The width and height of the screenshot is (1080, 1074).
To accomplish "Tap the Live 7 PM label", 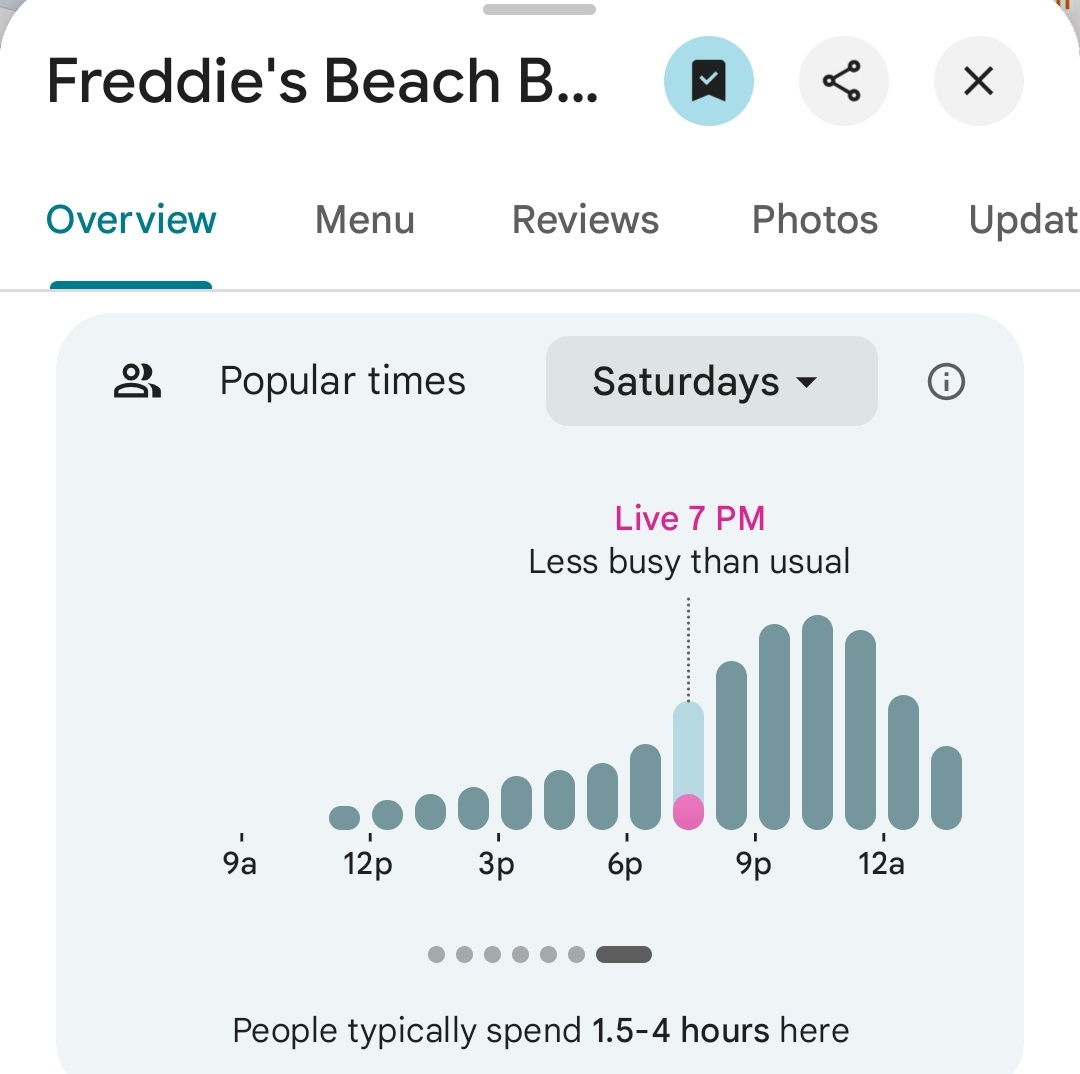I will [x=690, y=518].
